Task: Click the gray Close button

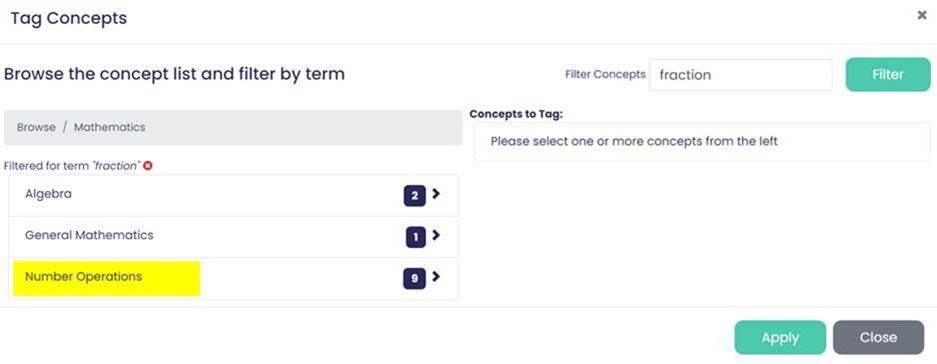Action: (878, 338)
